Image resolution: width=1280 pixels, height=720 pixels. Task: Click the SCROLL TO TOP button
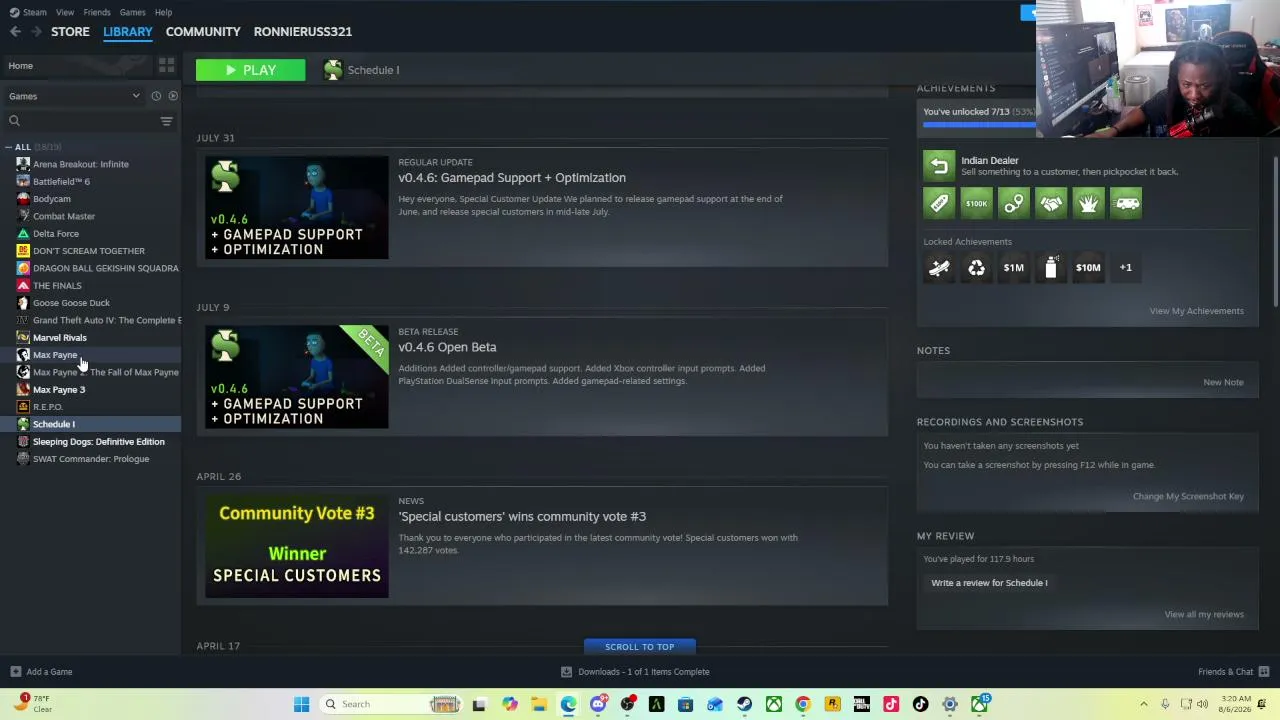click(x=639, y=647)
